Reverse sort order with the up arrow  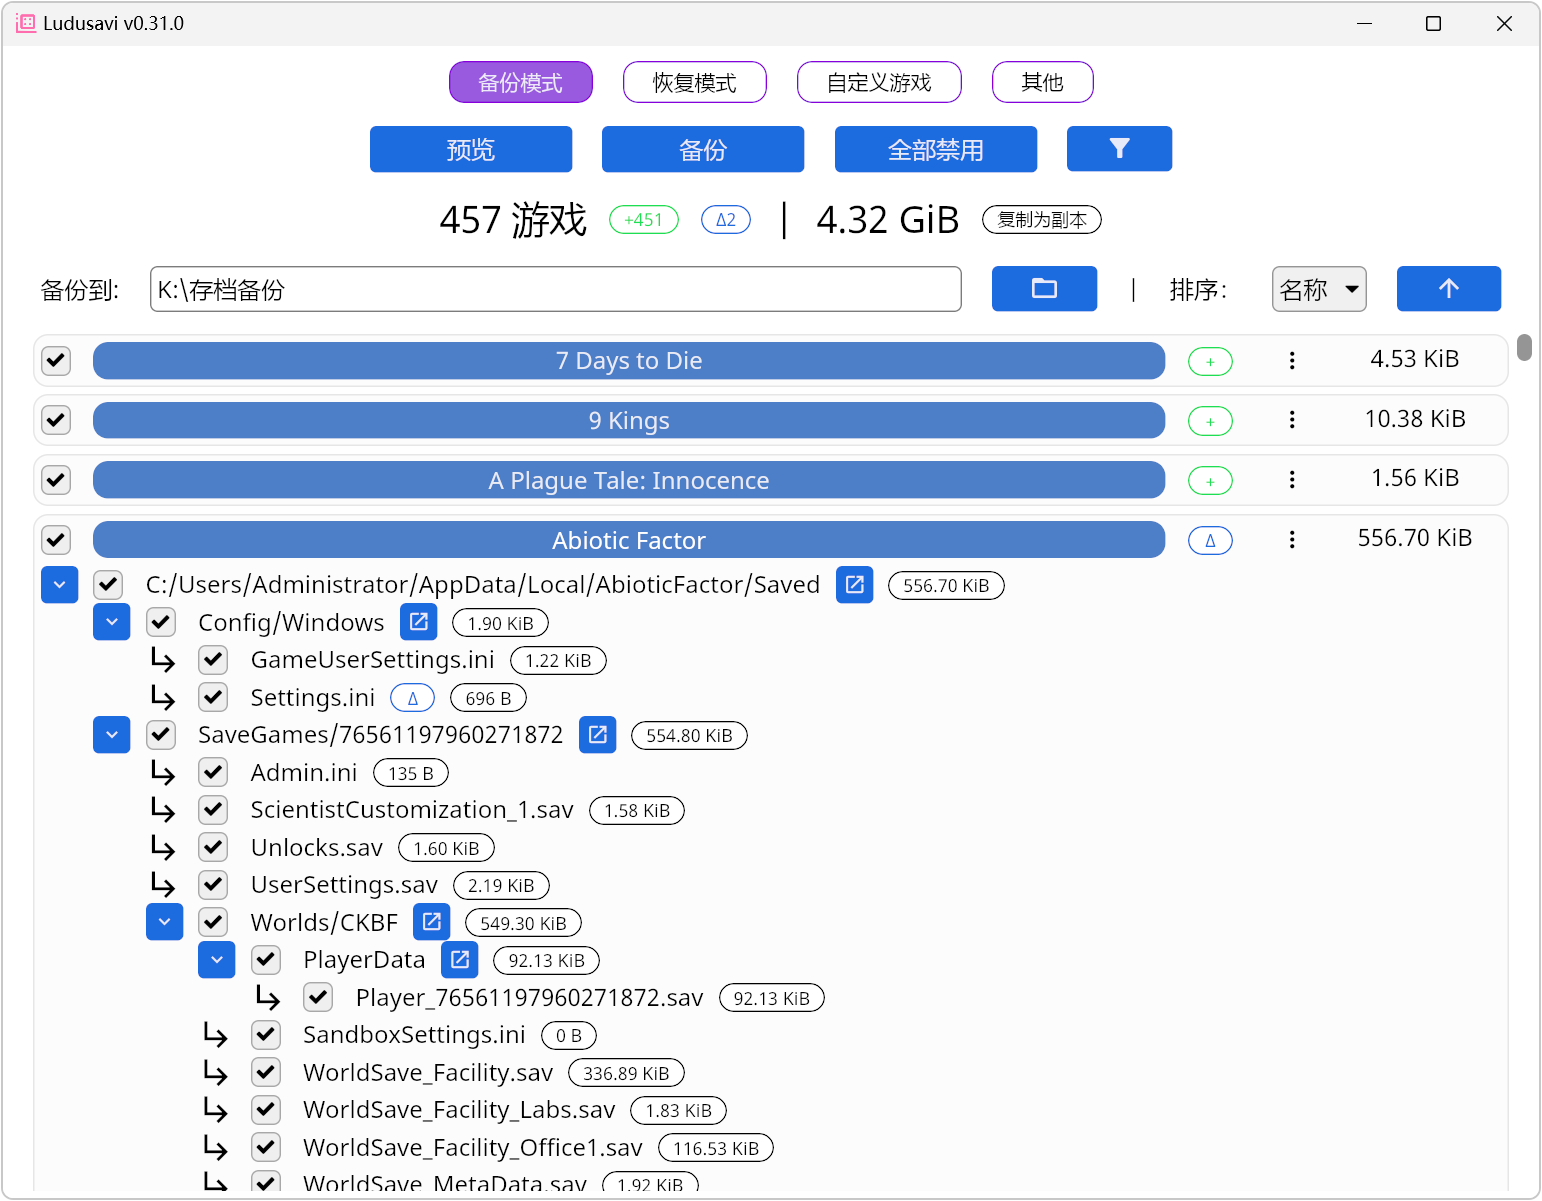click(1448, 289)
